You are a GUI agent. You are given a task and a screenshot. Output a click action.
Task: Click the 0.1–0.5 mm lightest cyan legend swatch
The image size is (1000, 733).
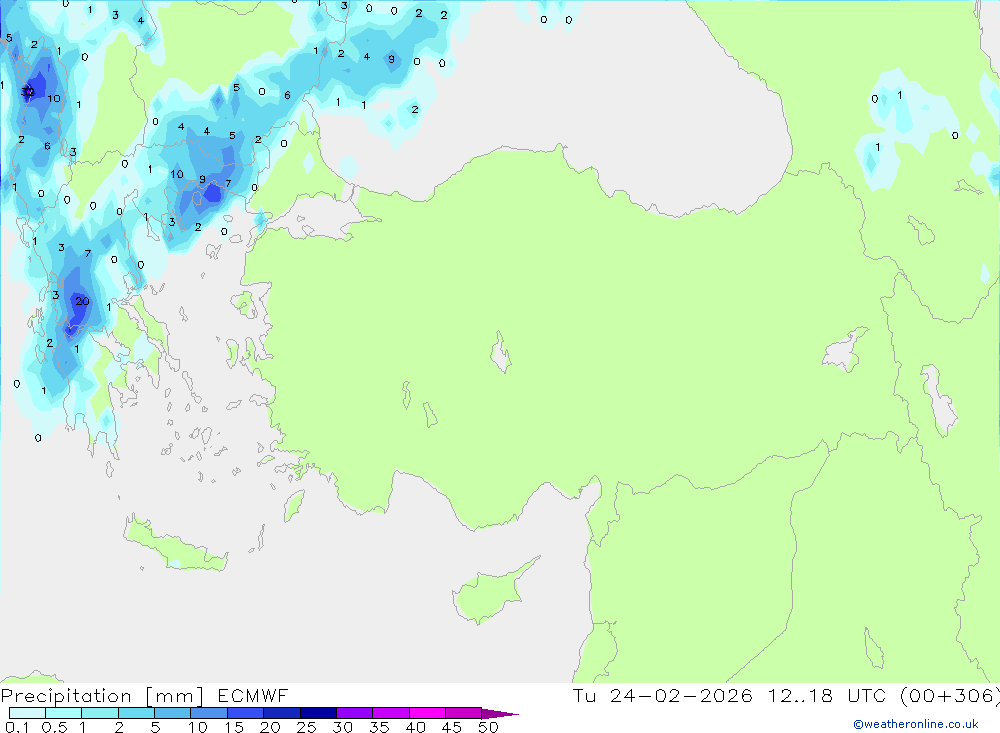[x=27, y=713]
